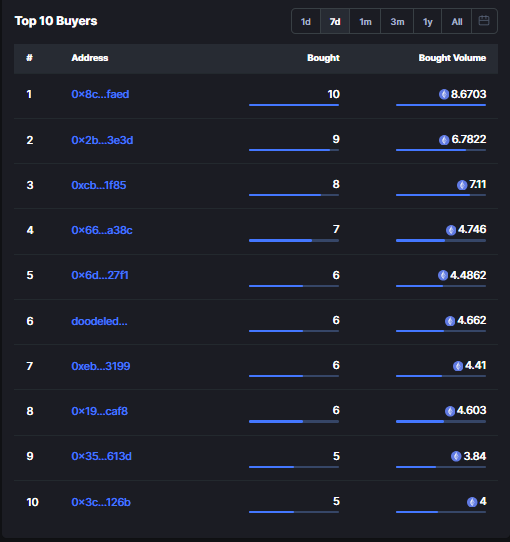Show the All time range
Image resolution: width=510 pixels, height=542 pixels.
pos(457,21)
